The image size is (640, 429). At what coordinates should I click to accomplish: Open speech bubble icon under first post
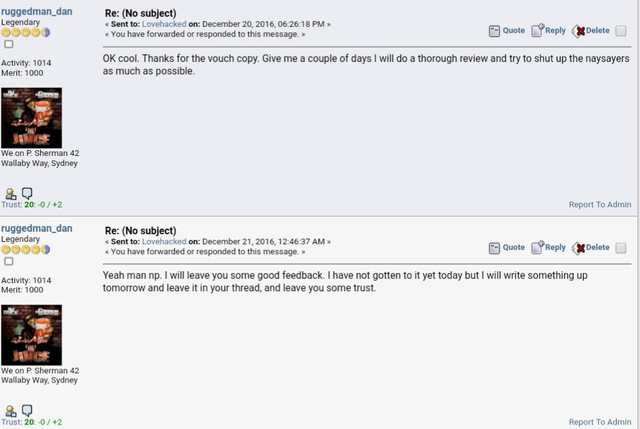point(27,193)
